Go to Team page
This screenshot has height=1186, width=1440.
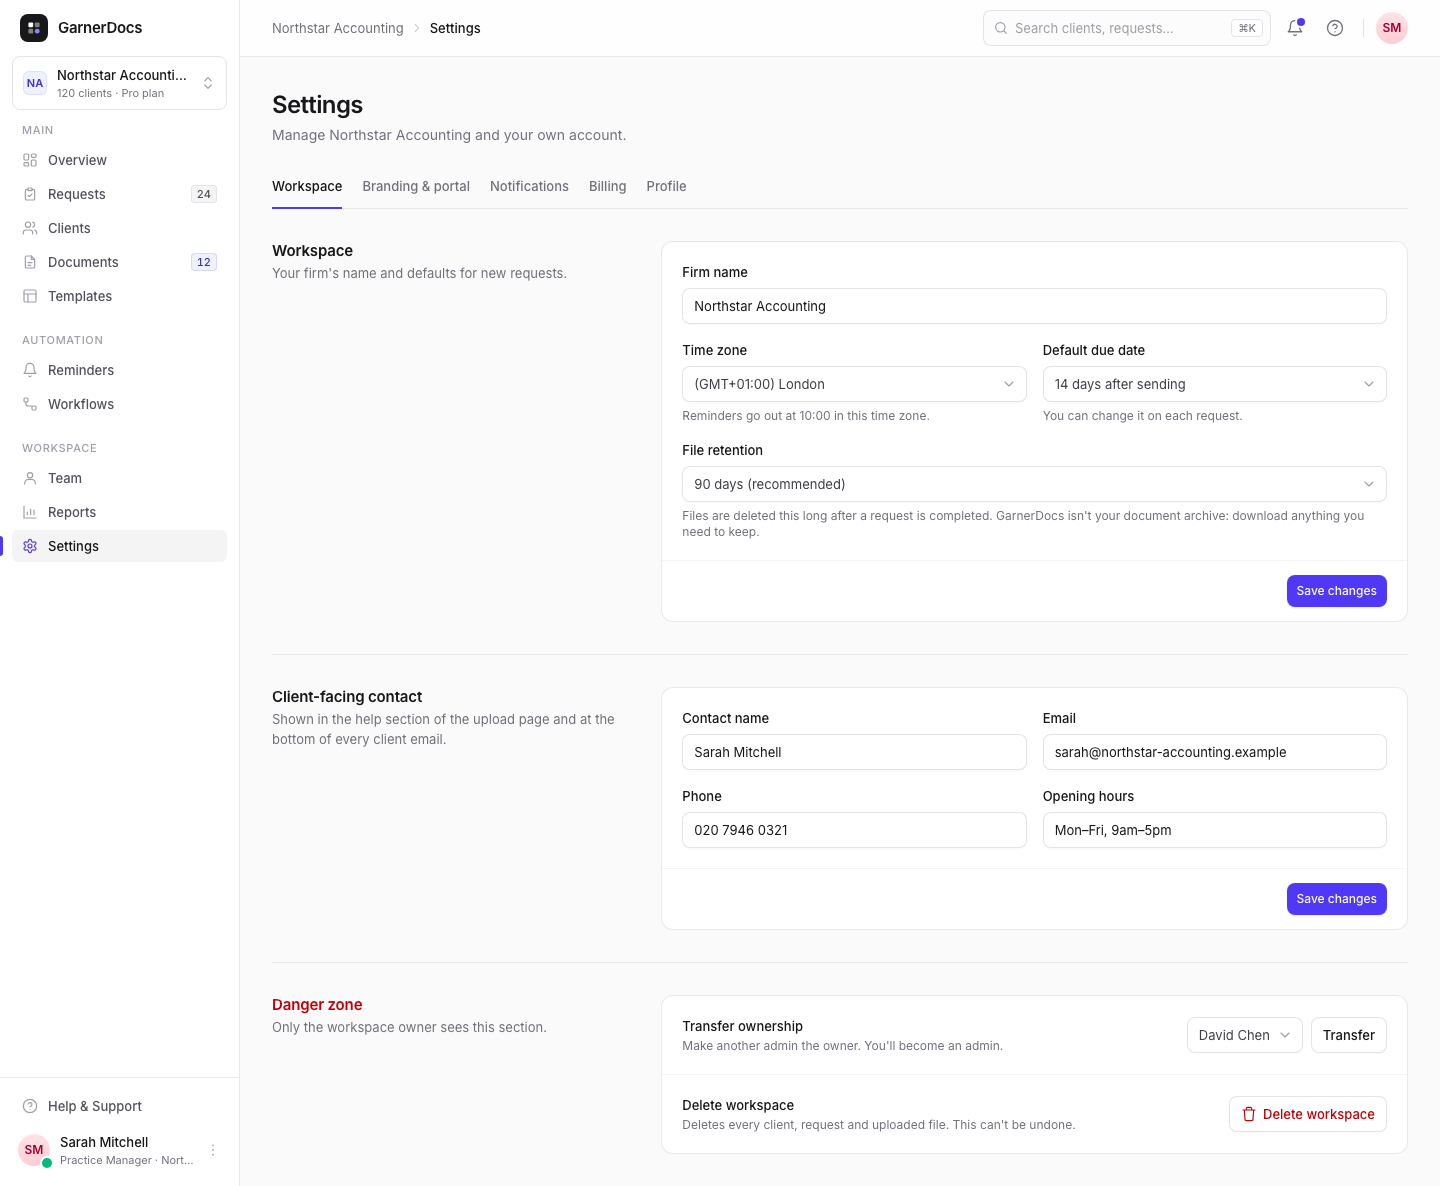[119, 478]
